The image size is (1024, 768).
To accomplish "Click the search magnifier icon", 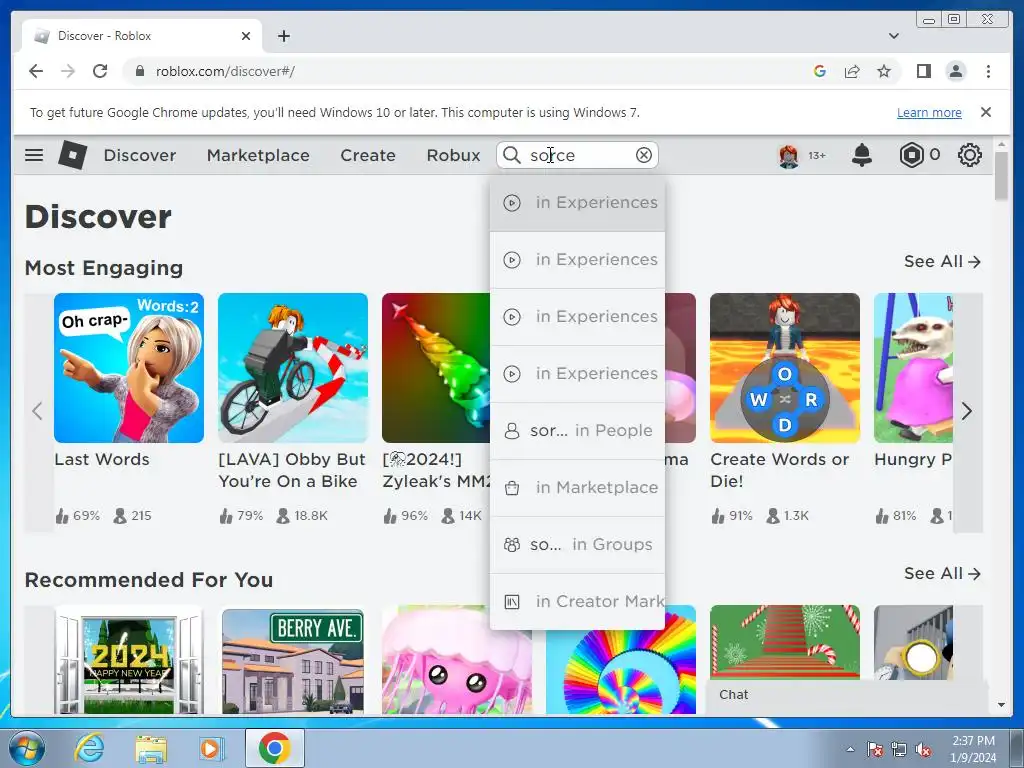I will 512,155.
